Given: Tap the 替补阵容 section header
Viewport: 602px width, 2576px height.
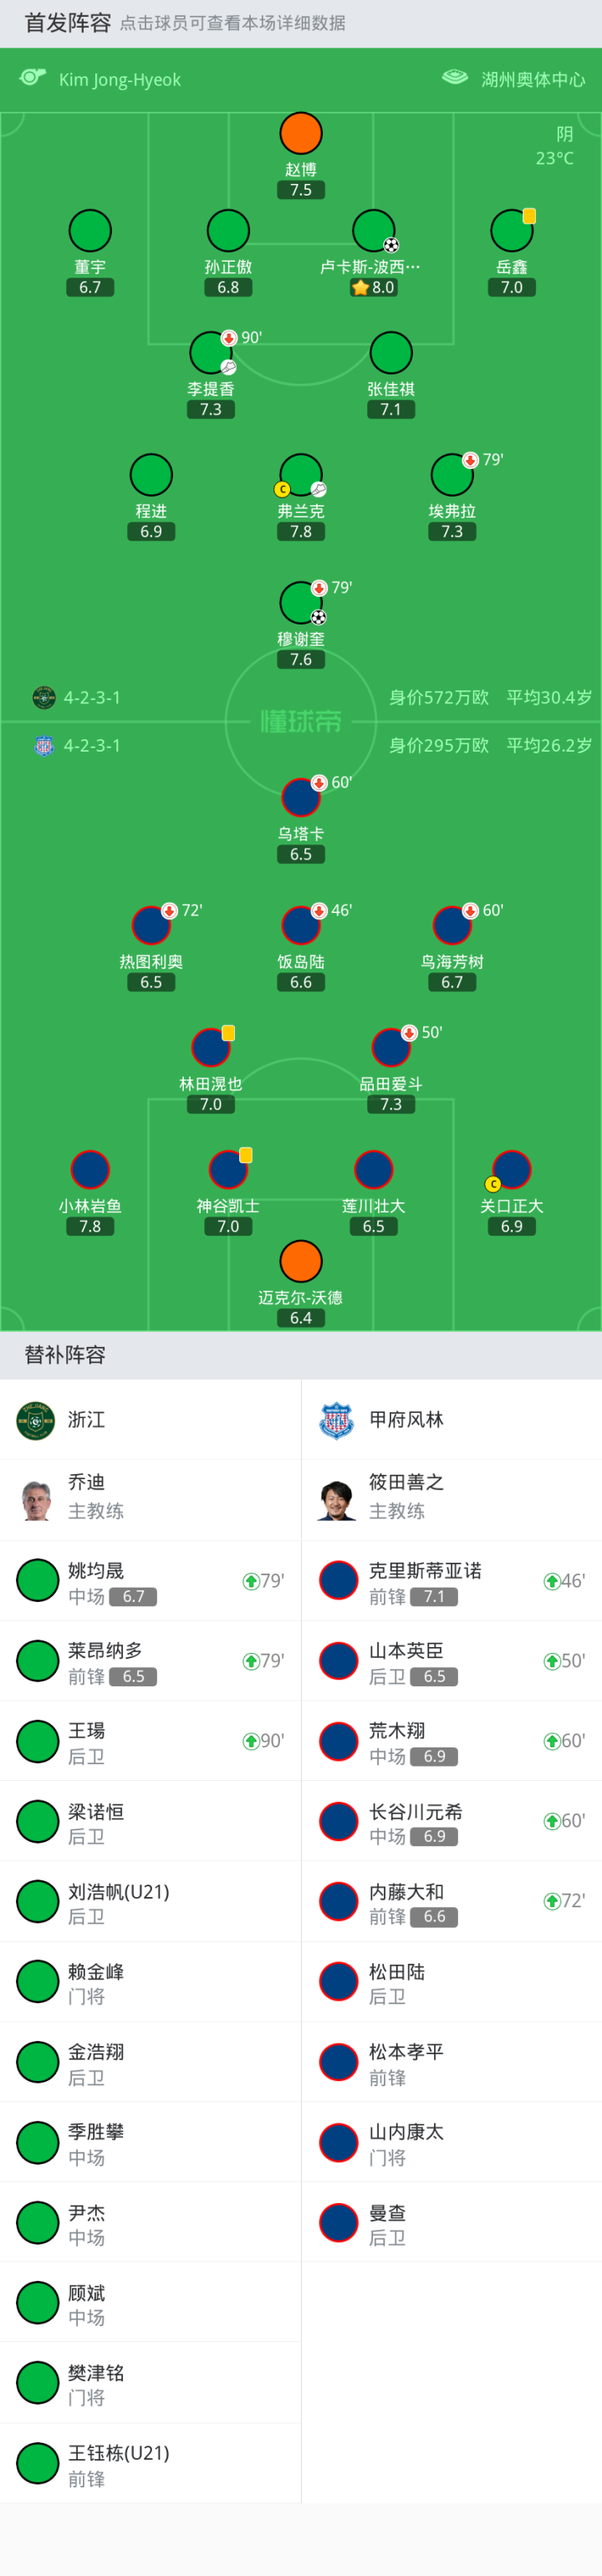Looking at the screenshot, I should tap(65, 1355).
